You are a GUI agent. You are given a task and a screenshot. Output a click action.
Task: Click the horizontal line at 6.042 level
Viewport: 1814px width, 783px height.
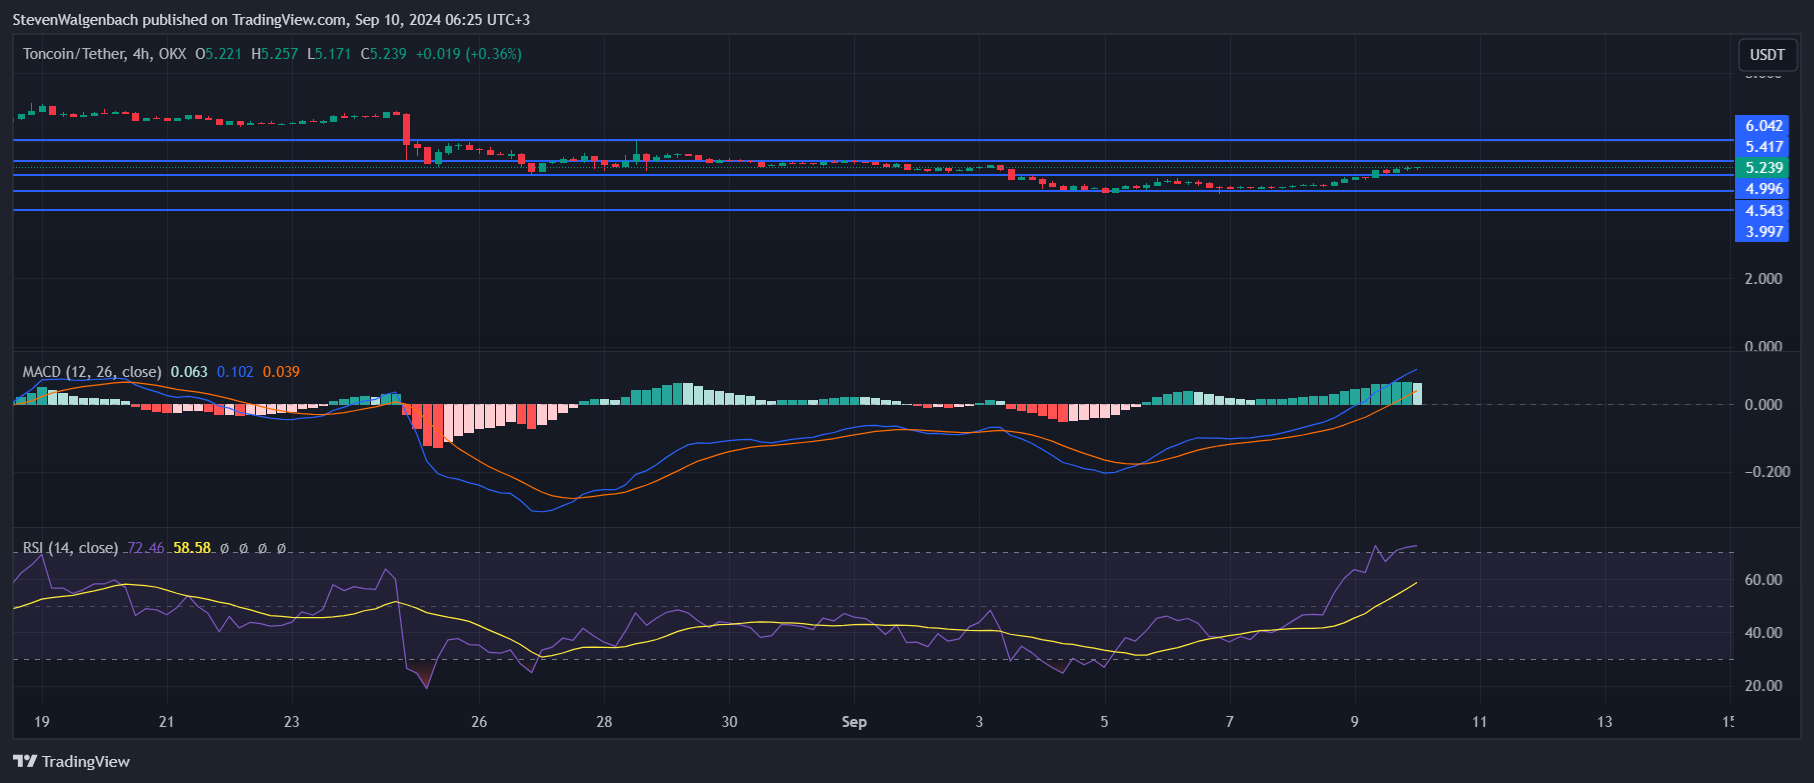click(873, 141)
